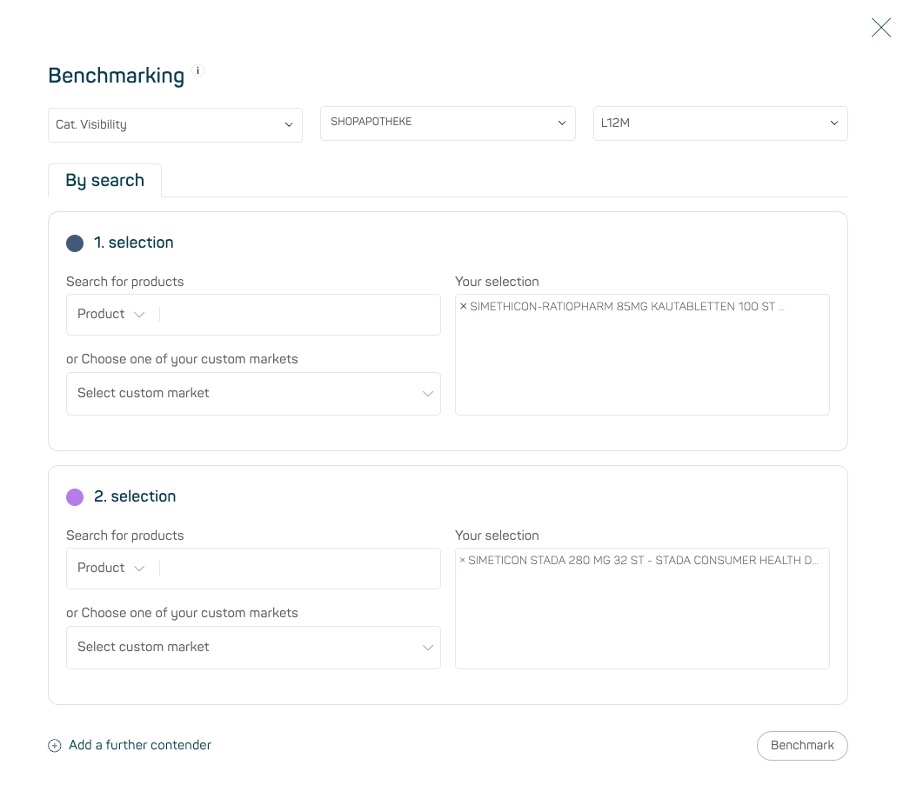The image size is (904, 786).
Task: Close the Benchmarking dialog with the X icon
Action: click(880, 27)
